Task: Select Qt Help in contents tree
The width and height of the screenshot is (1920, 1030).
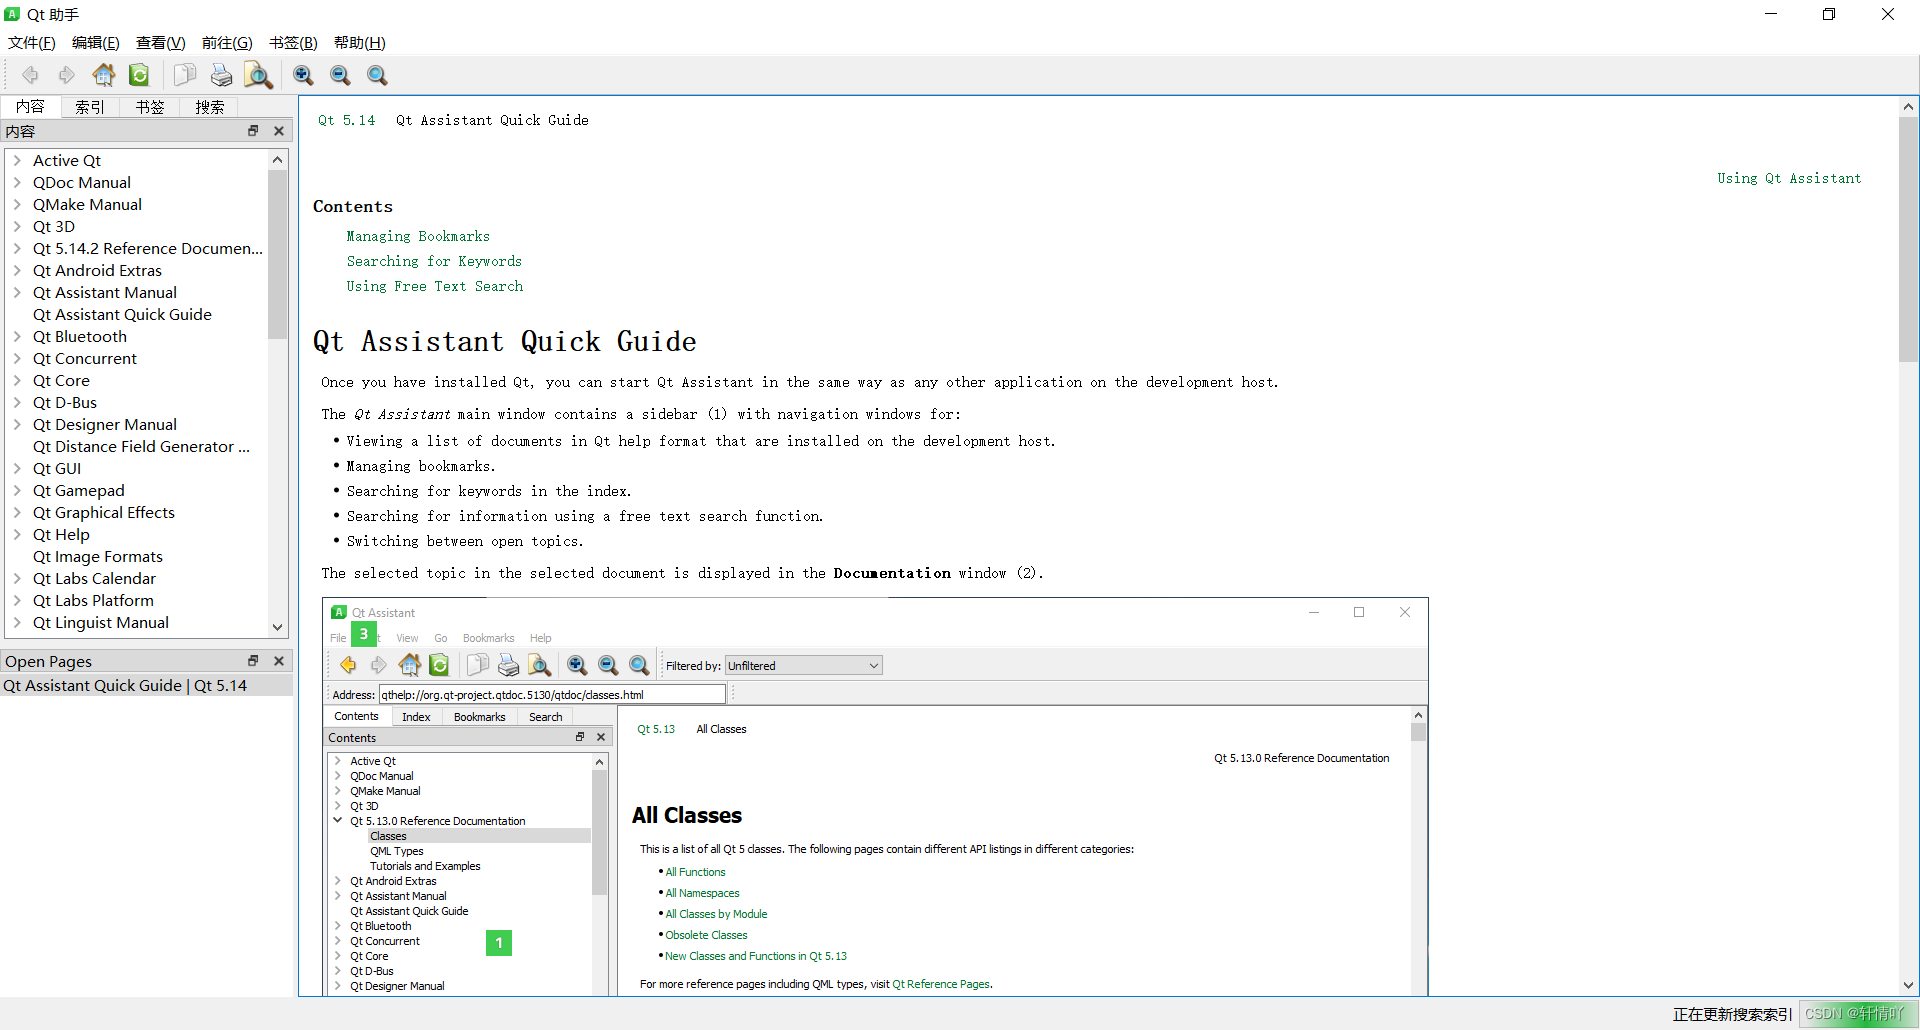Action: coord(61,534)
